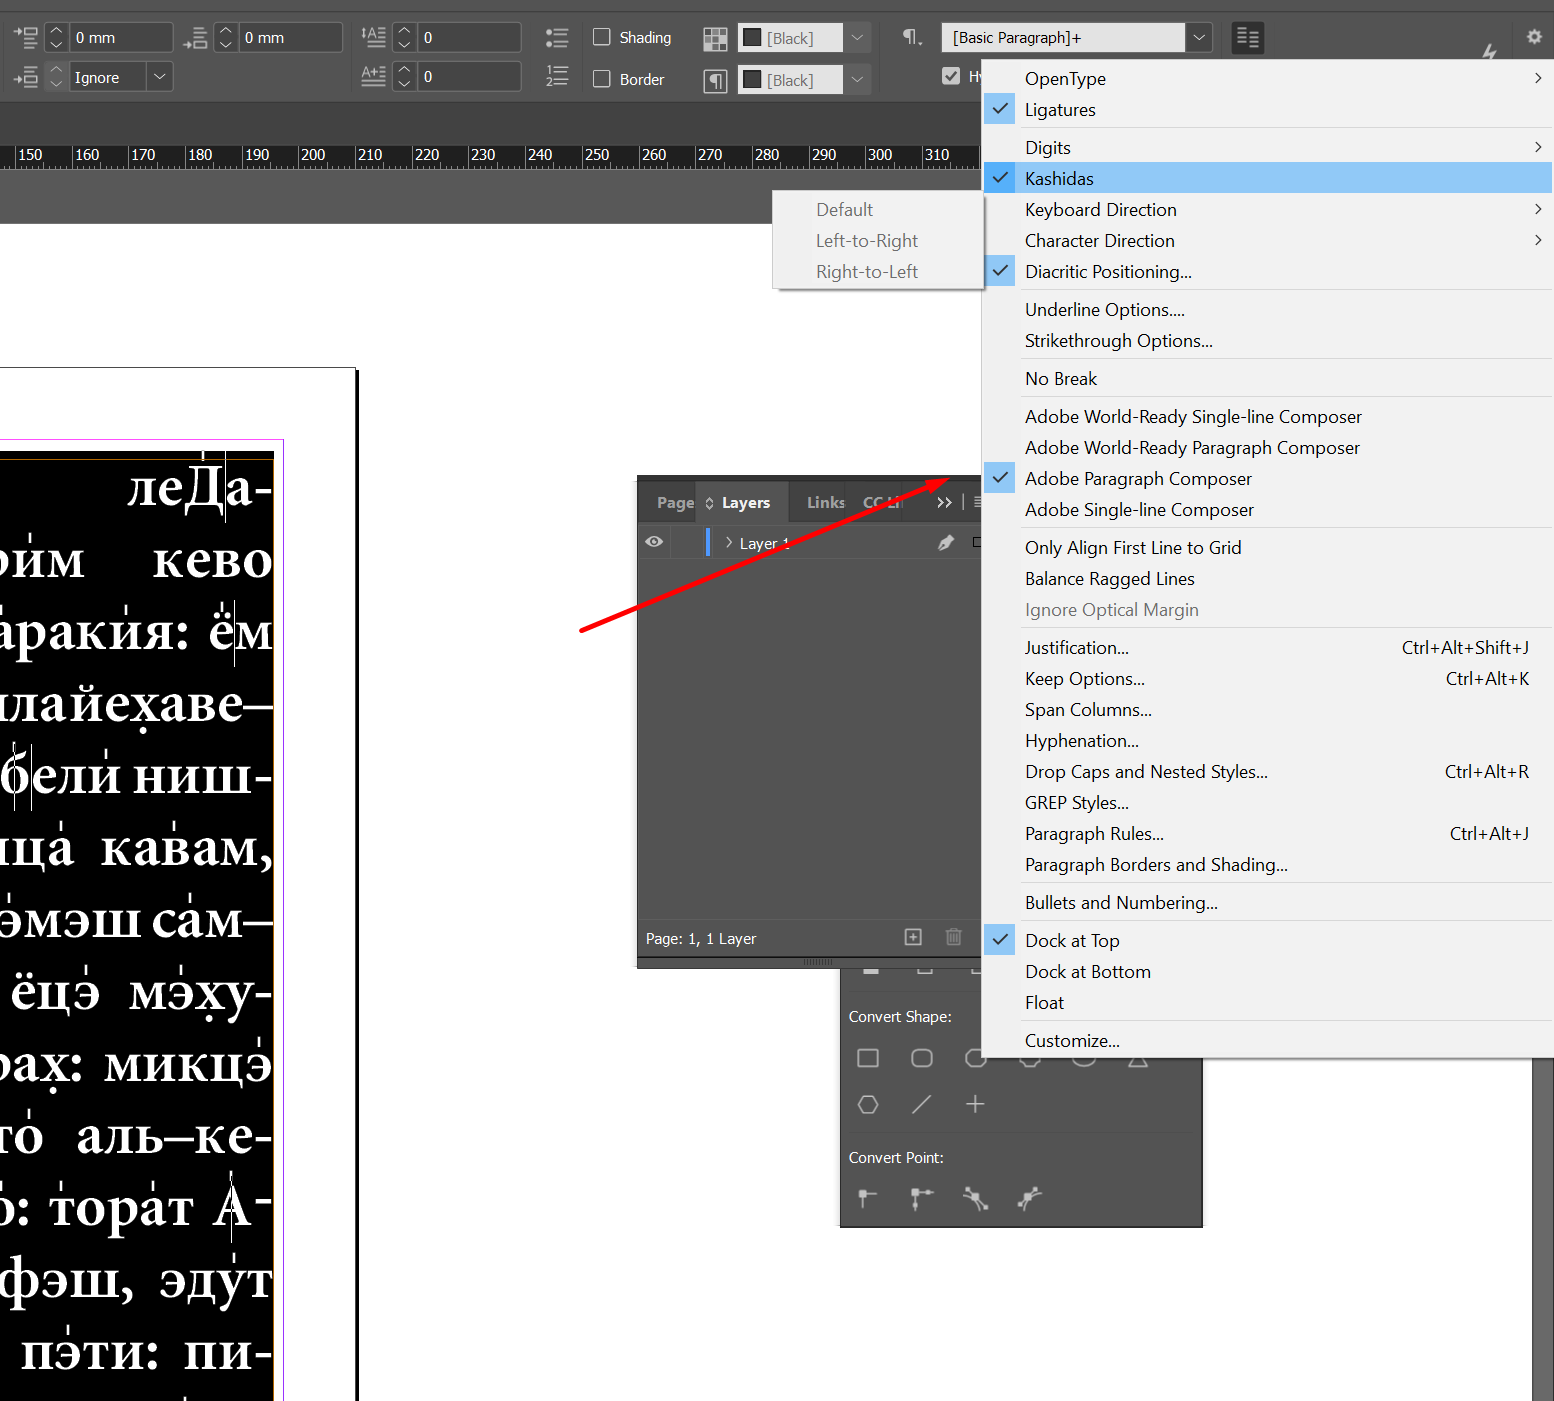Open Strikethrough Options dialog
This screenshot has width=1554, height=1401.
pyautogui.click(x=1268, y=341)
